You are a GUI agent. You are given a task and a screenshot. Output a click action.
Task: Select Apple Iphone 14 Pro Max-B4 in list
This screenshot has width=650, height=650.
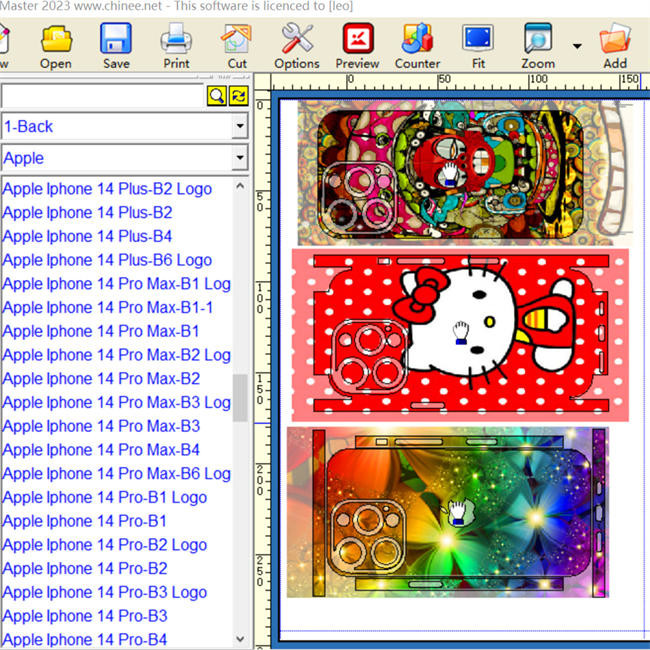101,450
